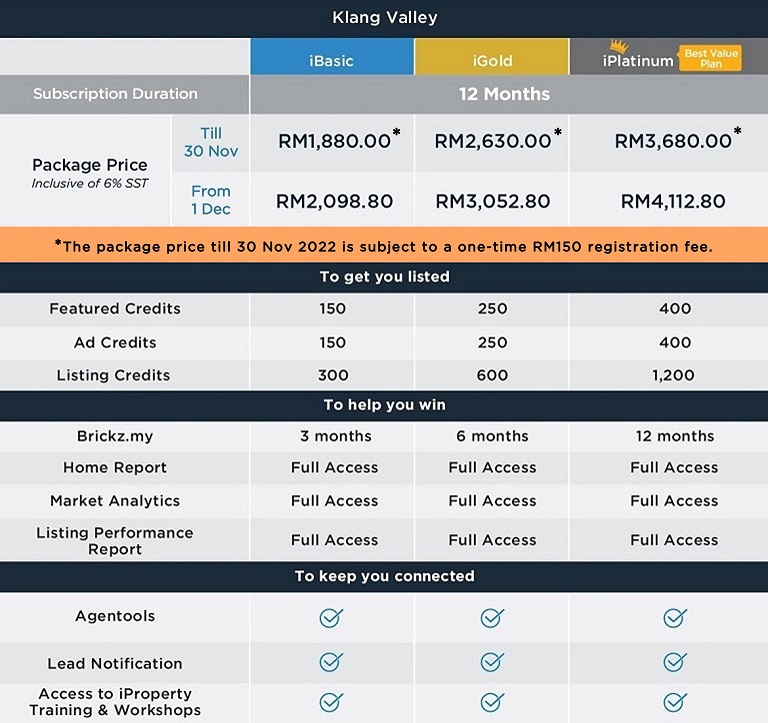Click the iPlatinum Training & Workshops checkmark
This screenshot has height=723, width=768.
(674, 702)
